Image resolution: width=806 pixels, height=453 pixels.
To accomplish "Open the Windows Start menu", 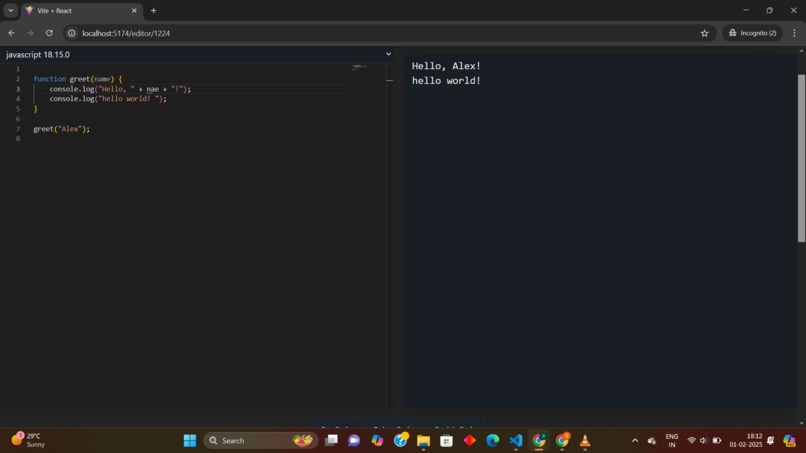I will (190, 441).
